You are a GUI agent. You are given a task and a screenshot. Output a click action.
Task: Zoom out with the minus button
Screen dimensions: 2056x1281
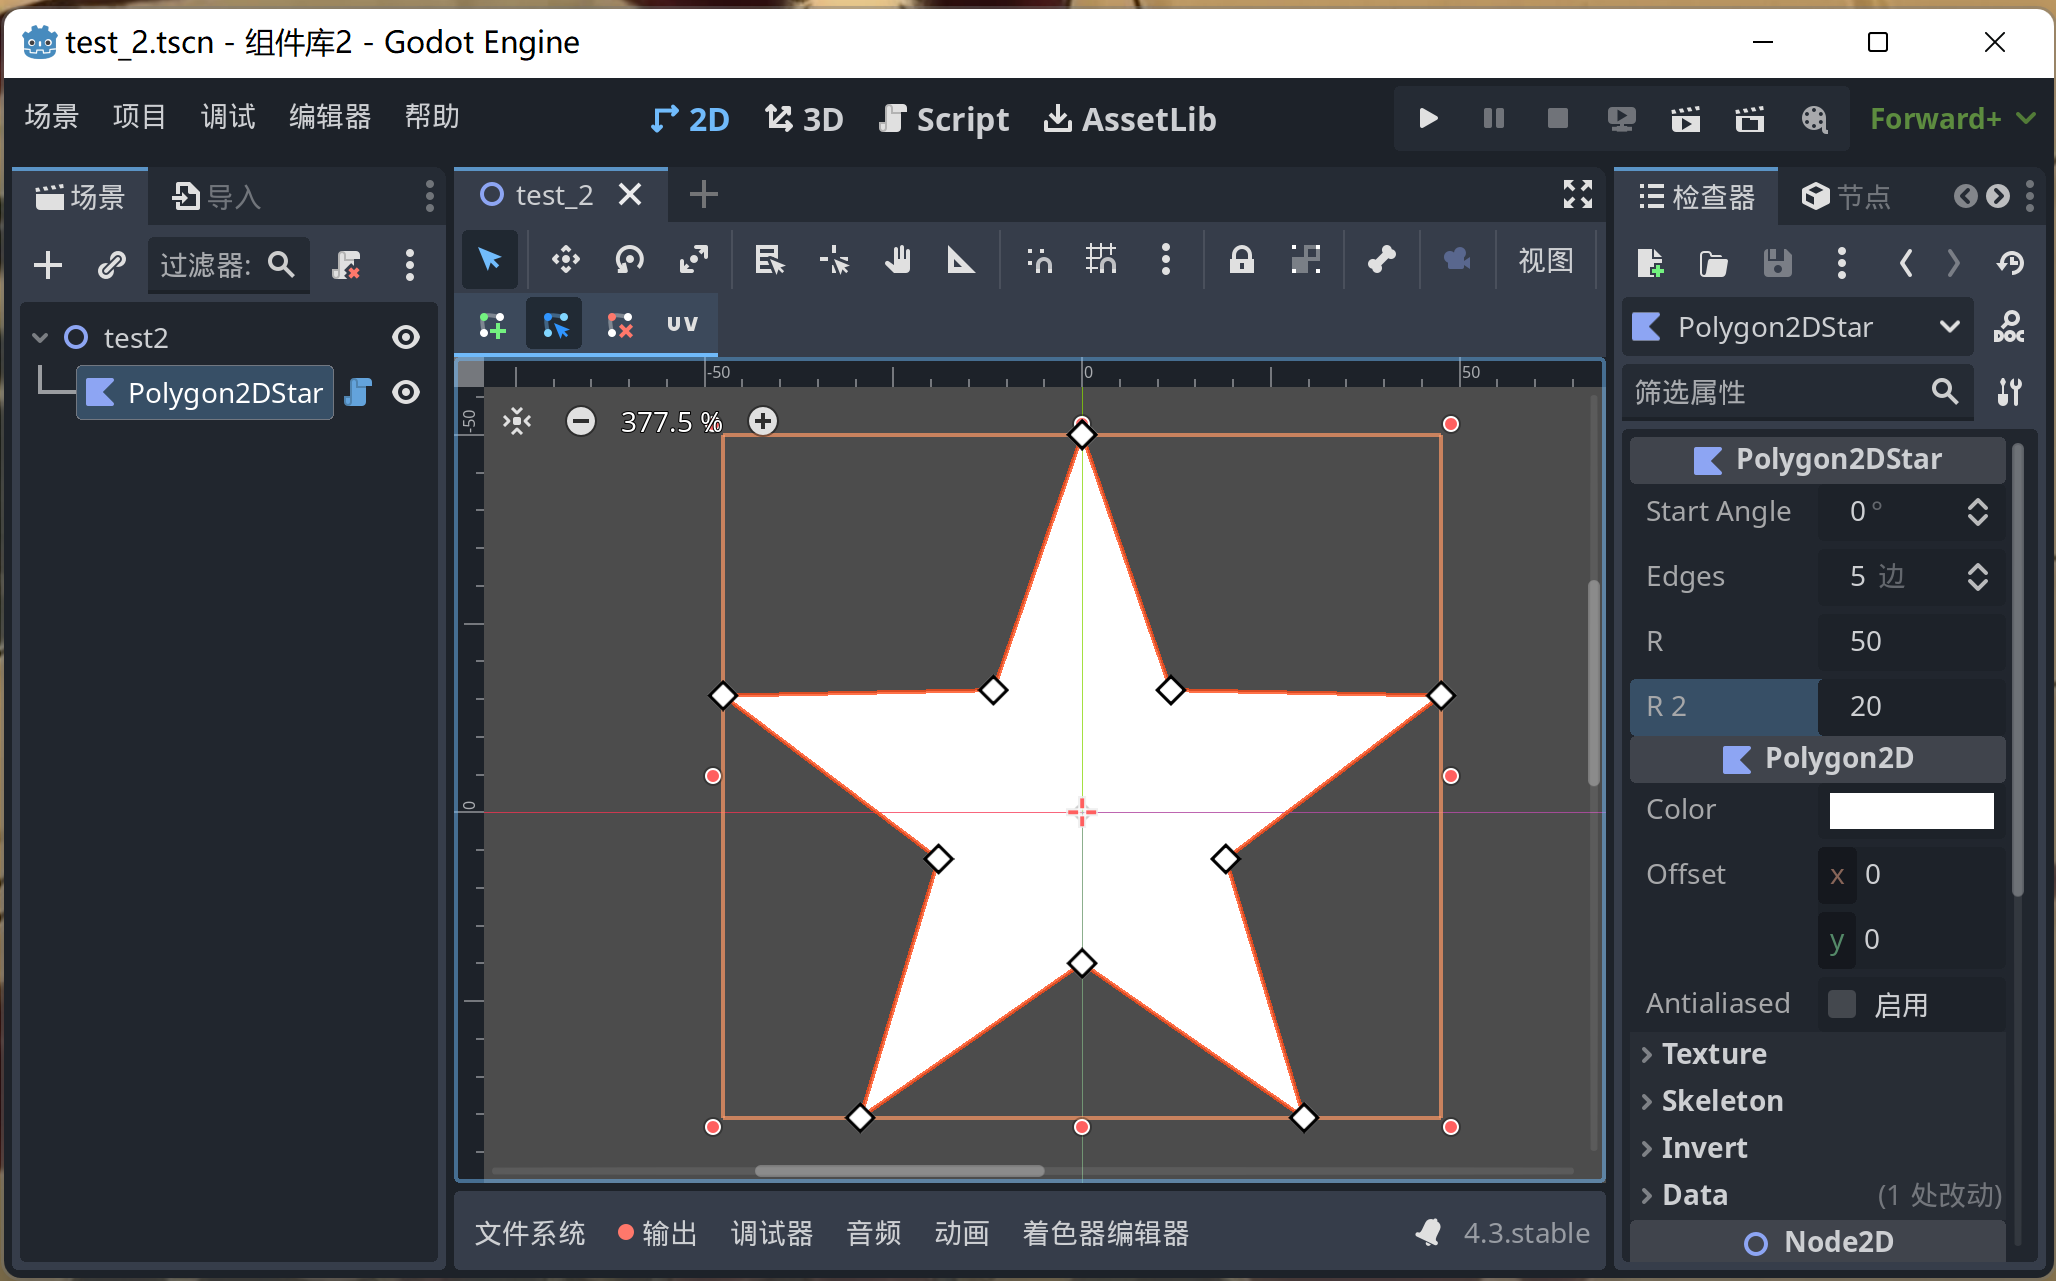(x=580, y=421)
